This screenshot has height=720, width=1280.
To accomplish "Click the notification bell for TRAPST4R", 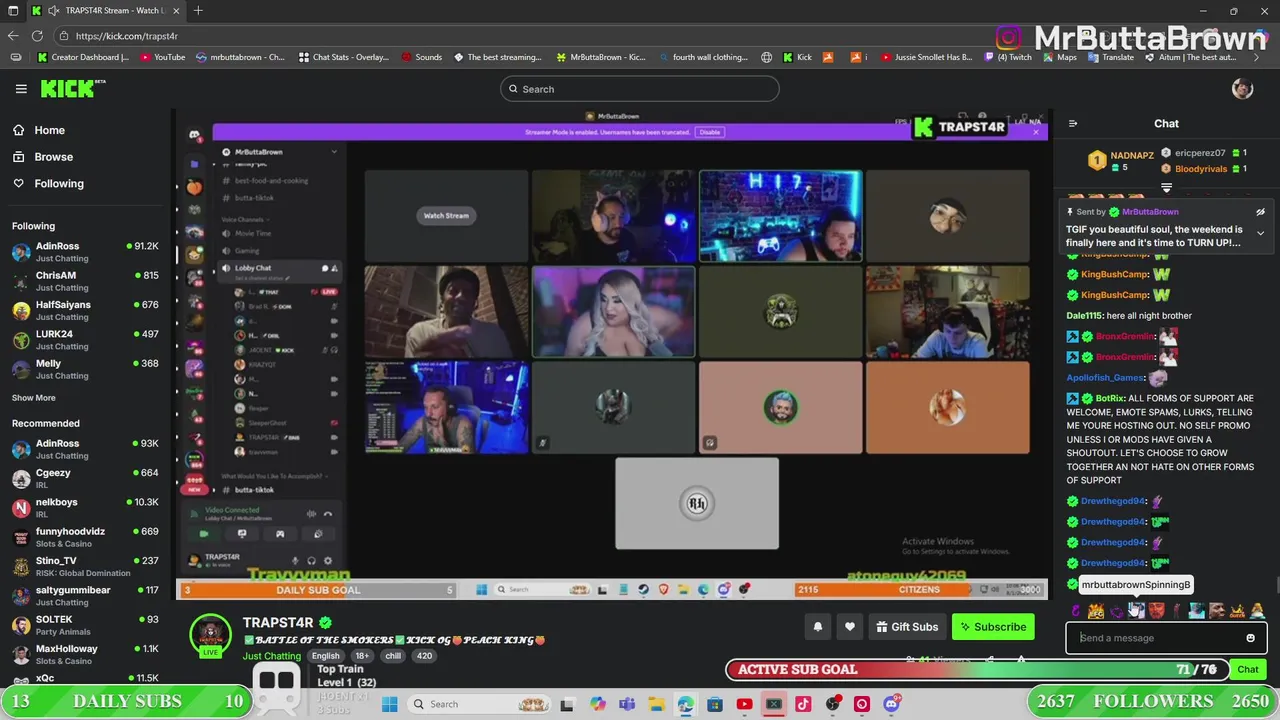I will (817, 627).
